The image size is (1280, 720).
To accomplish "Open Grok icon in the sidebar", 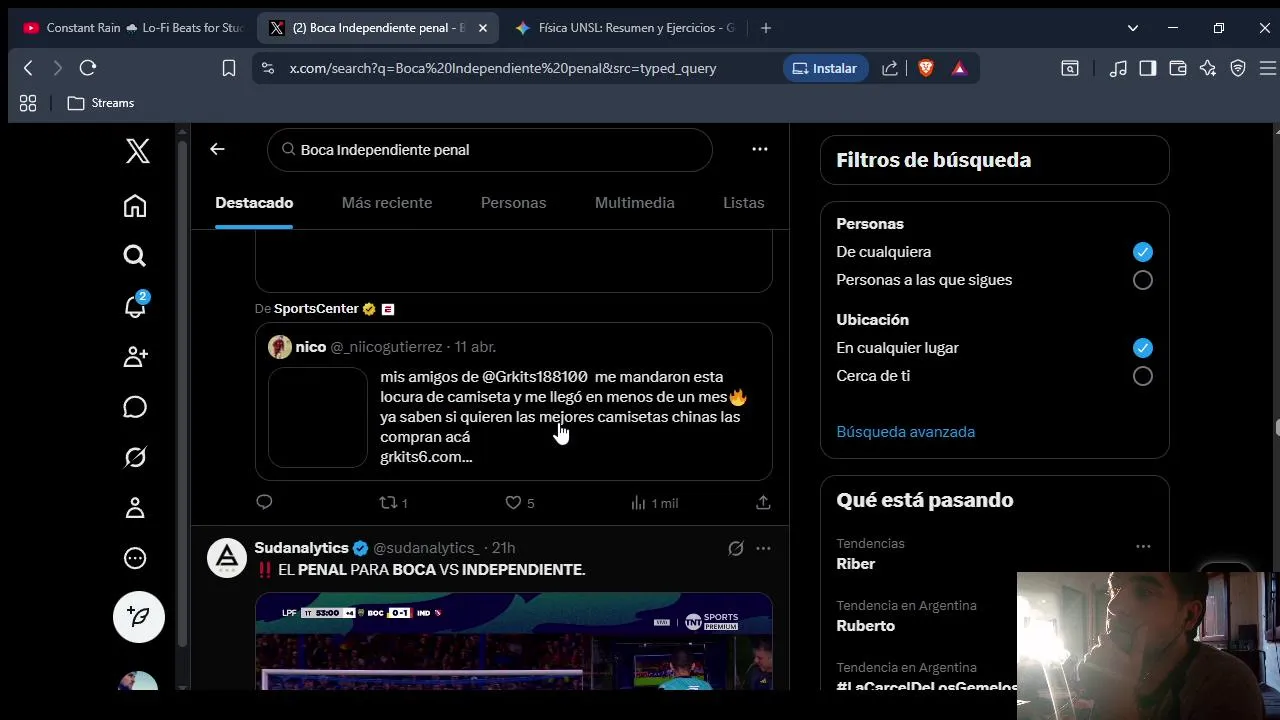I will (135, 457).
